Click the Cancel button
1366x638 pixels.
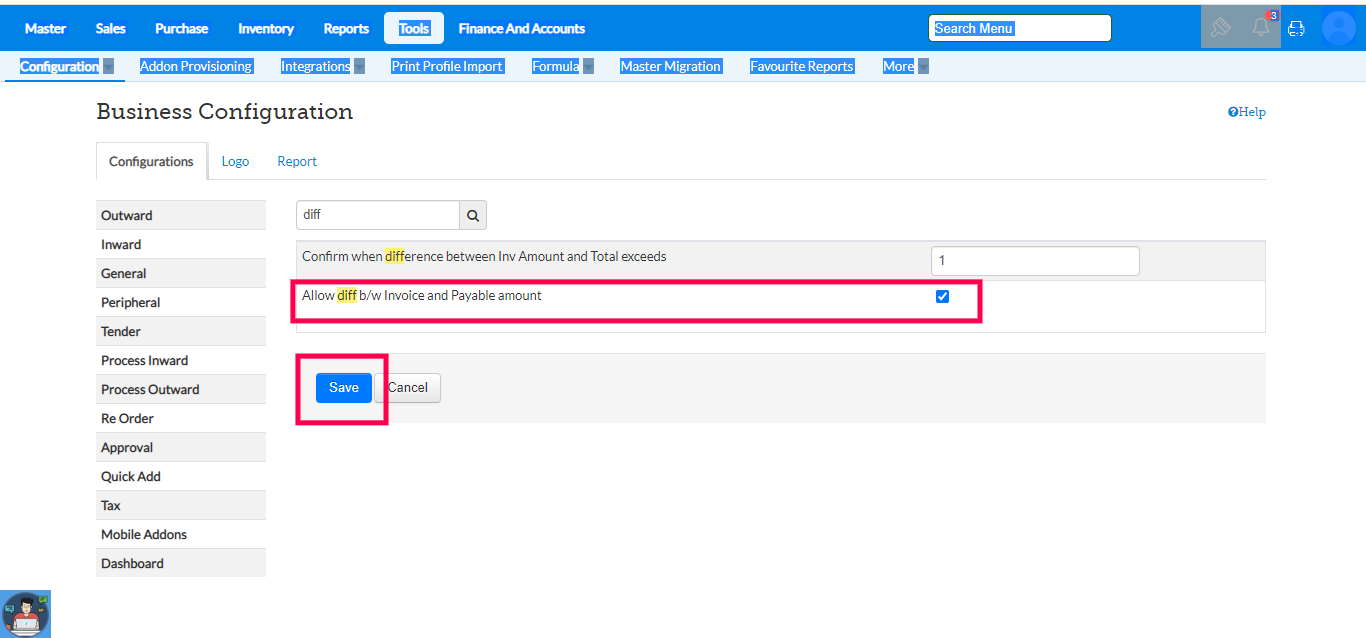point(408,388)
